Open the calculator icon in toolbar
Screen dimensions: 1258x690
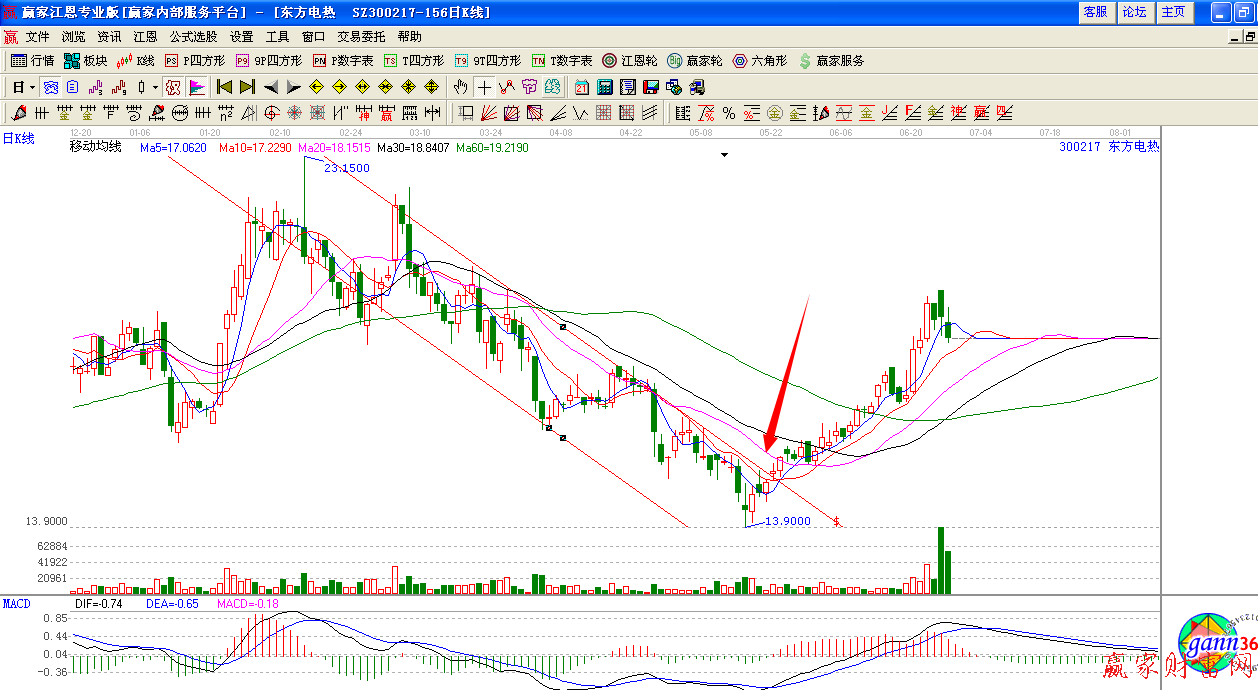pos(605,87)
